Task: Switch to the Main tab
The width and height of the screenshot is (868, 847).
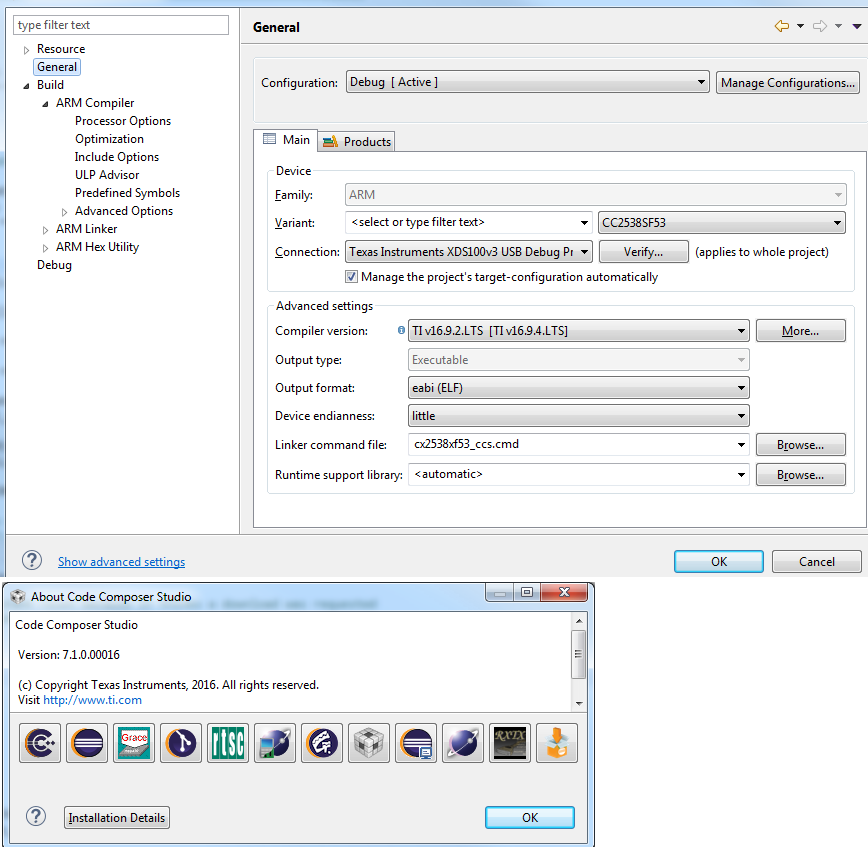Action: point(286,140)
